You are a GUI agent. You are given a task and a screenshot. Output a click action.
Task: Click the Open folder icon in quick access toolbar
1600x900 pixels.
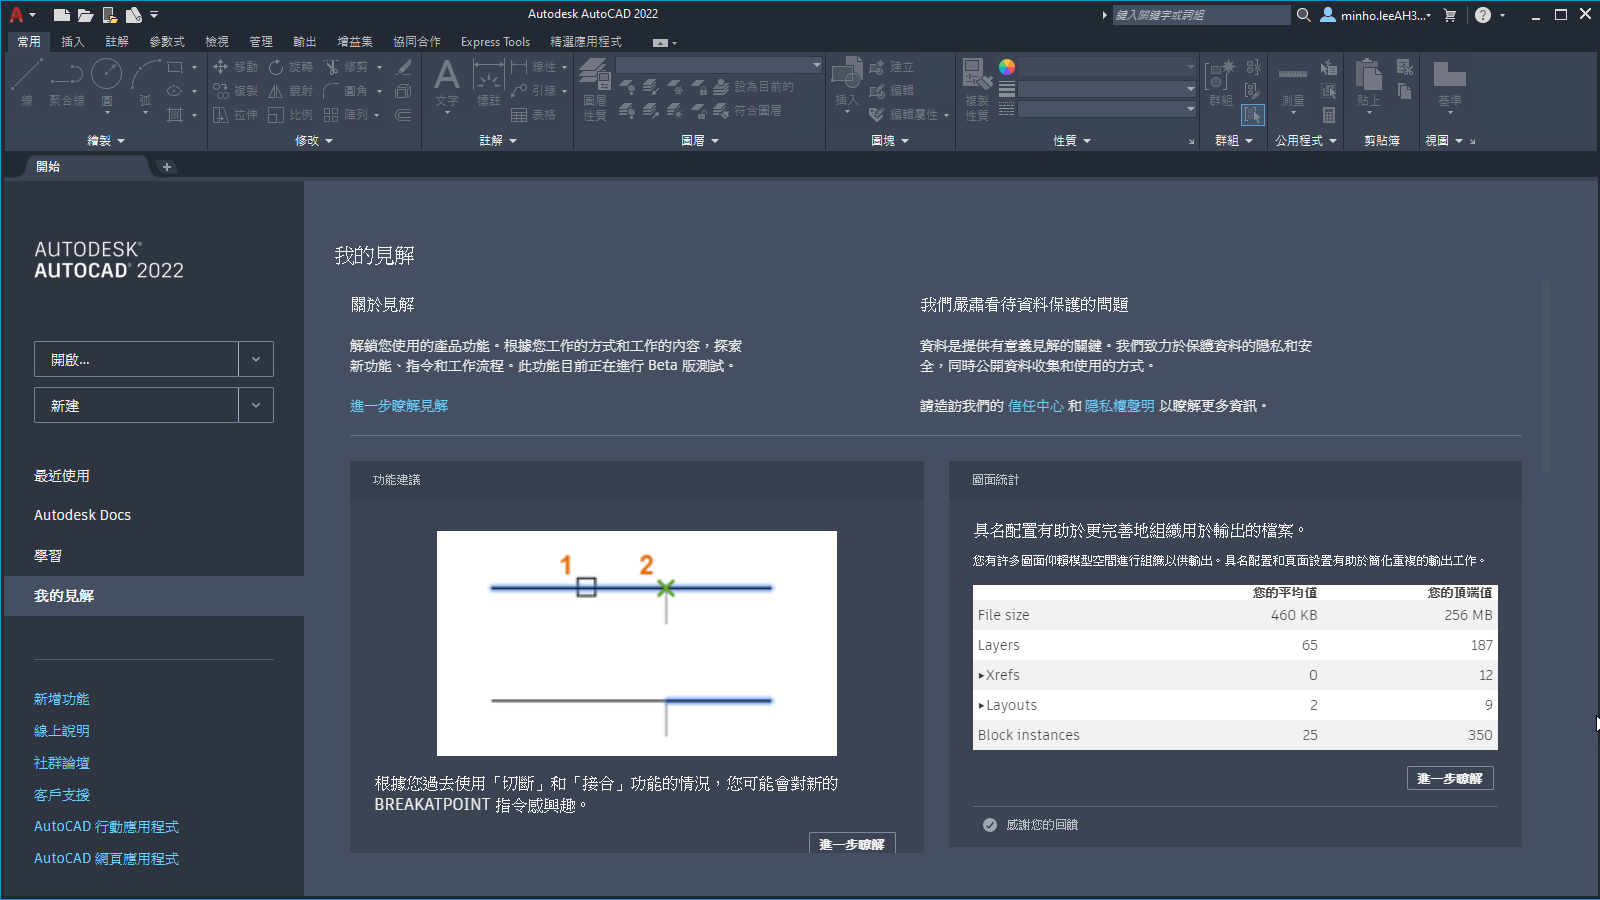[x=86, y=15]
